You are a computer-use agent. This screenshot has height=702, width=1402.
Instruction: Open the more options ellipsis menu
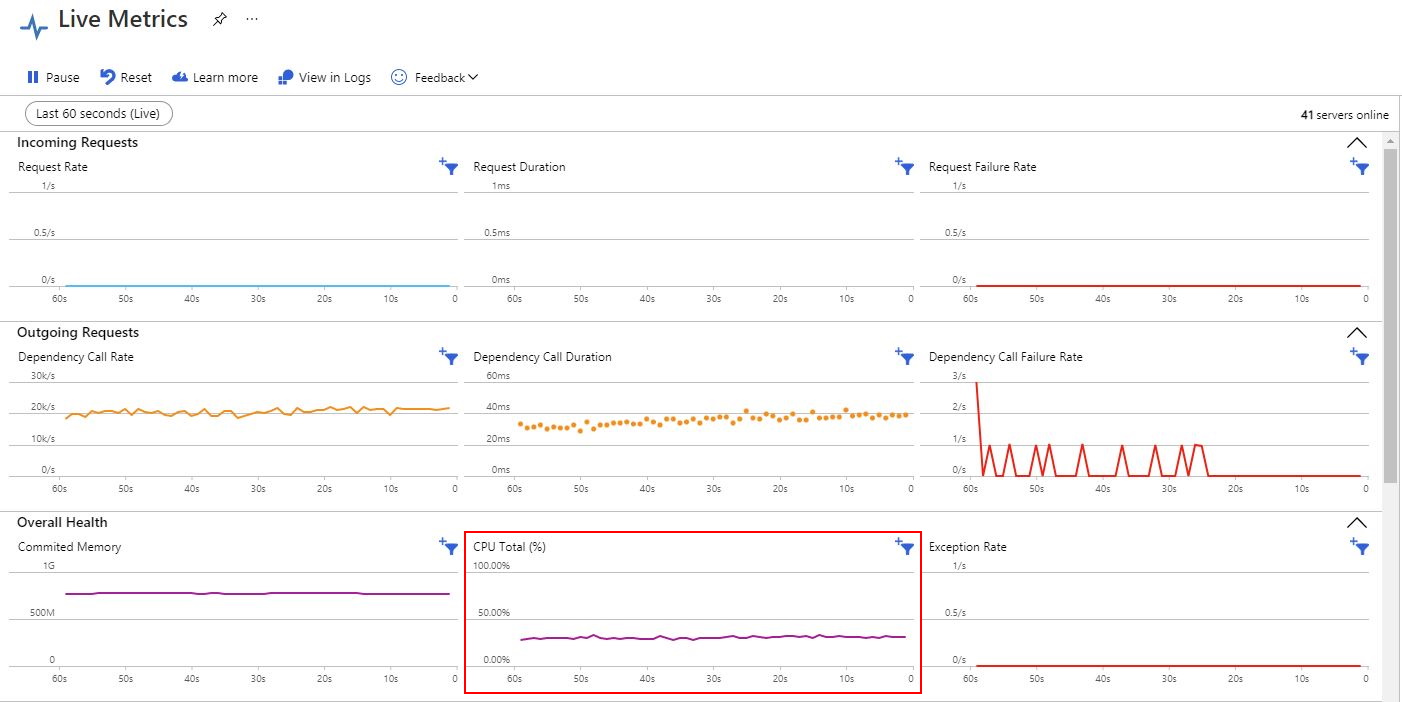[252, 19]
